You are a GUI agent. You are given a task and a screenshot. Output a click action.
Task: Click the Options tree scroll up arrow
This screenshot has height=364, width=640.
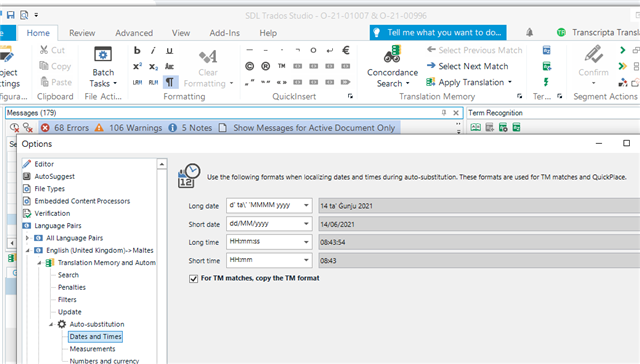pyautogui.click(x=162, y=164)
